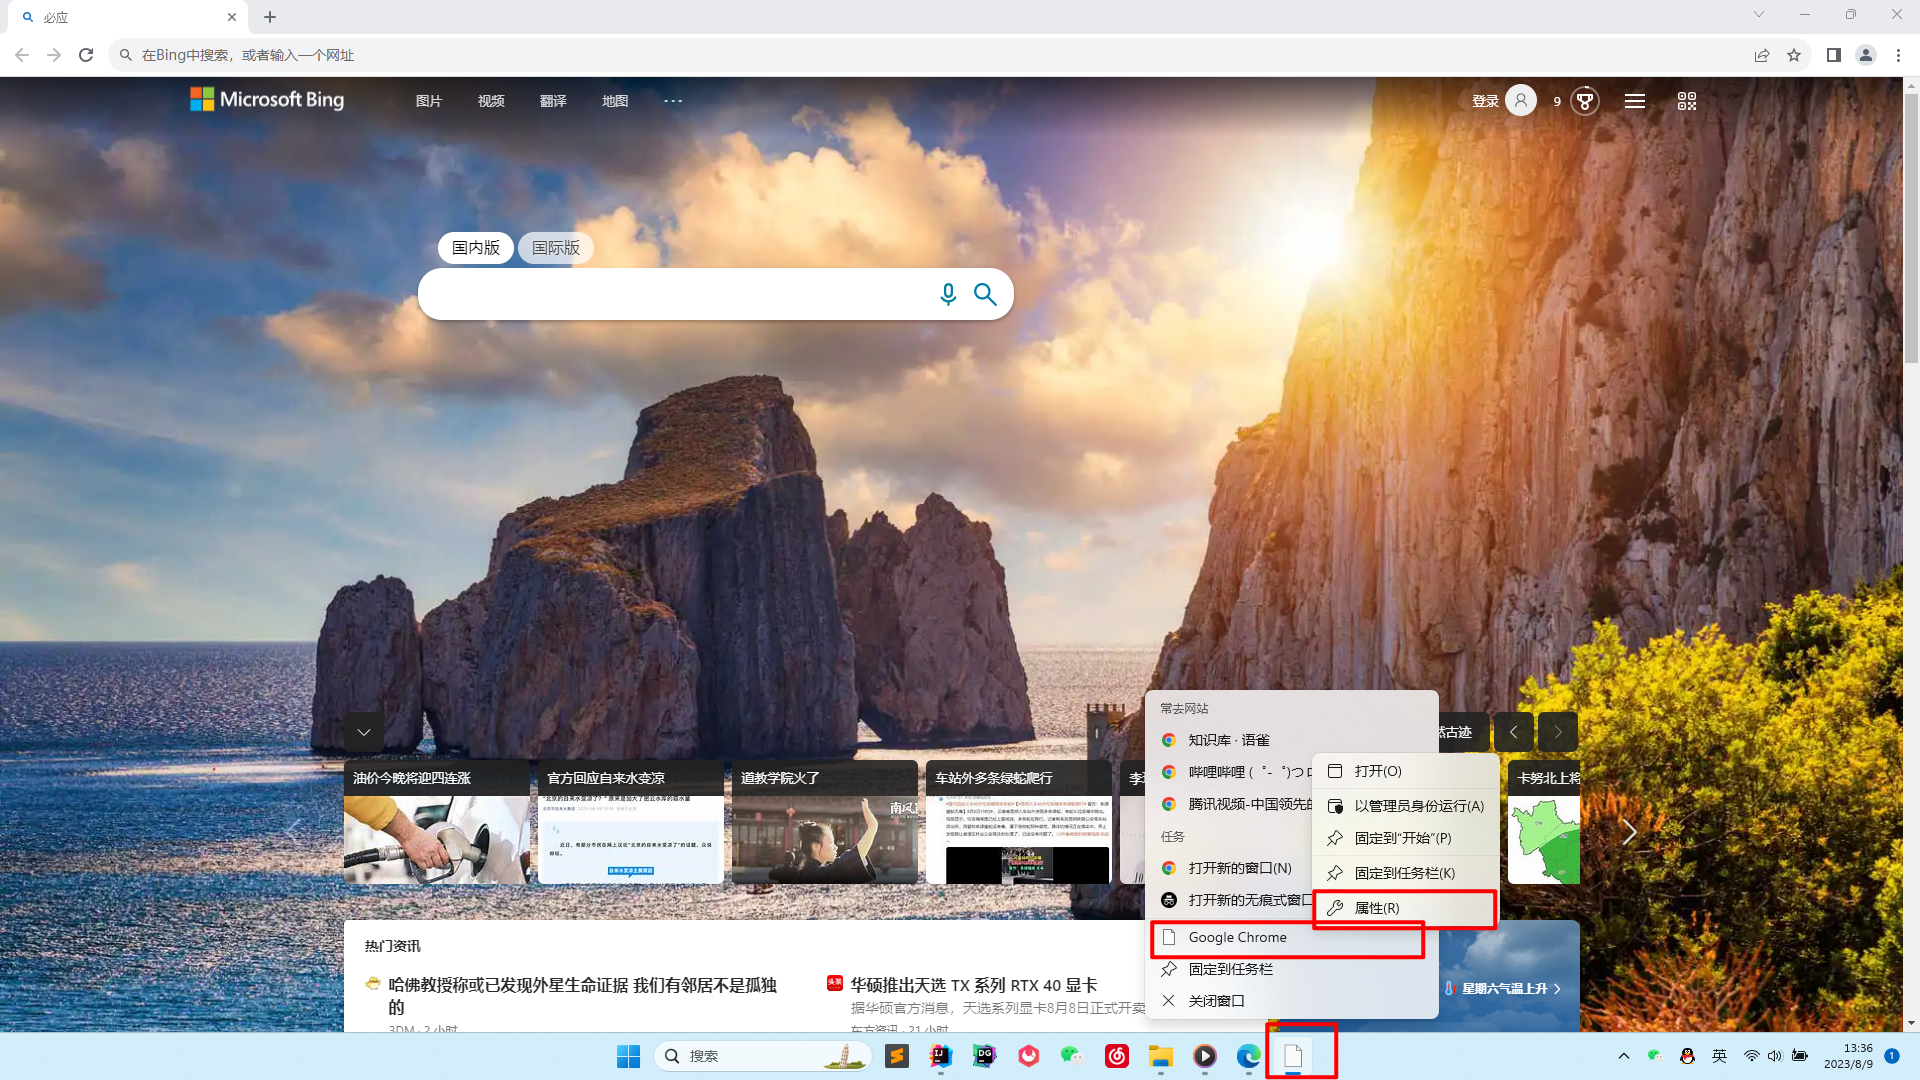
Task: Open DataGrip from the taskbar
Action: point(985,1056)
